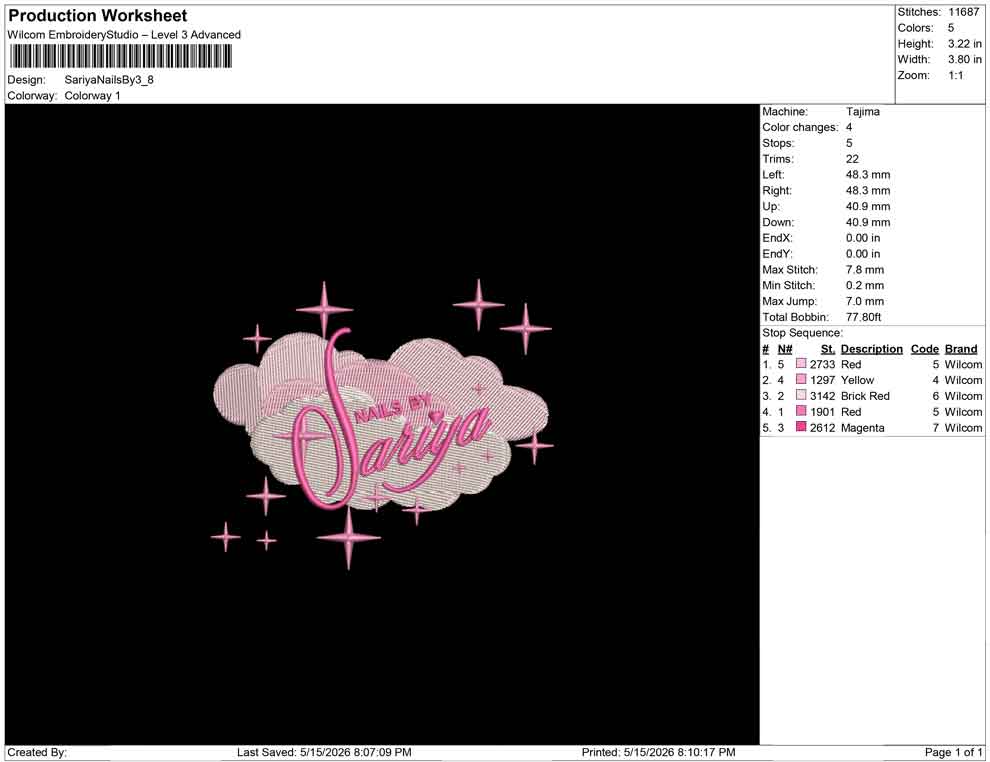Click stitches count '11687'
Screen dimensions: 990x762
click(963, 12)
